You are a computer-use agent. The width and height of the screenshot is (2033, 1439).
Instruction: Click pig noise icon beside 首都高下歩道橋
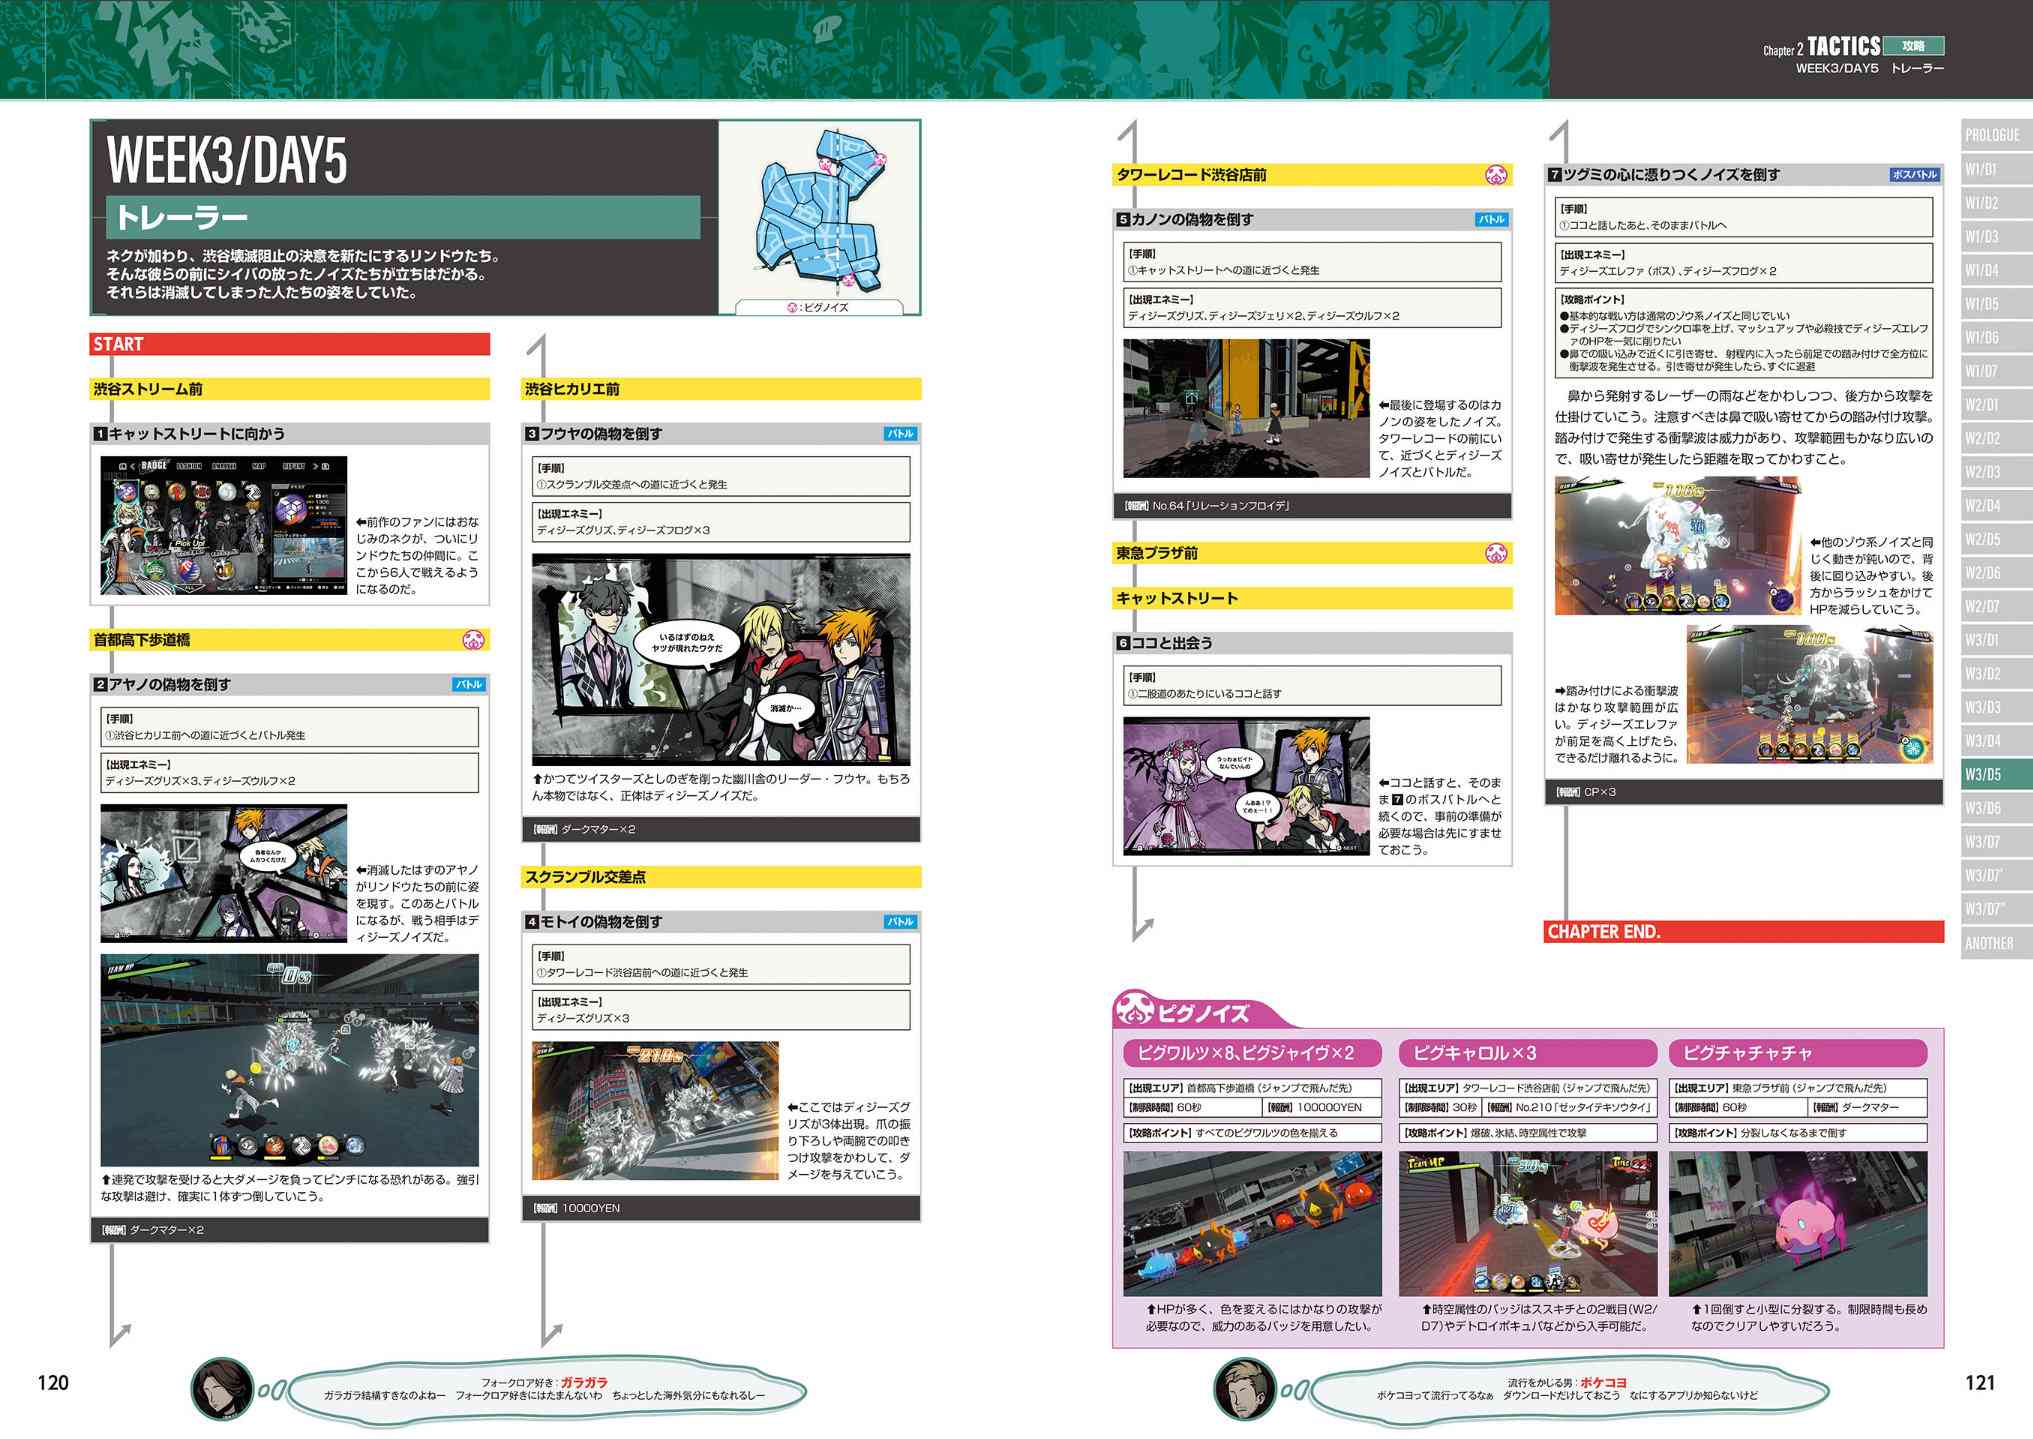point(474,640)
